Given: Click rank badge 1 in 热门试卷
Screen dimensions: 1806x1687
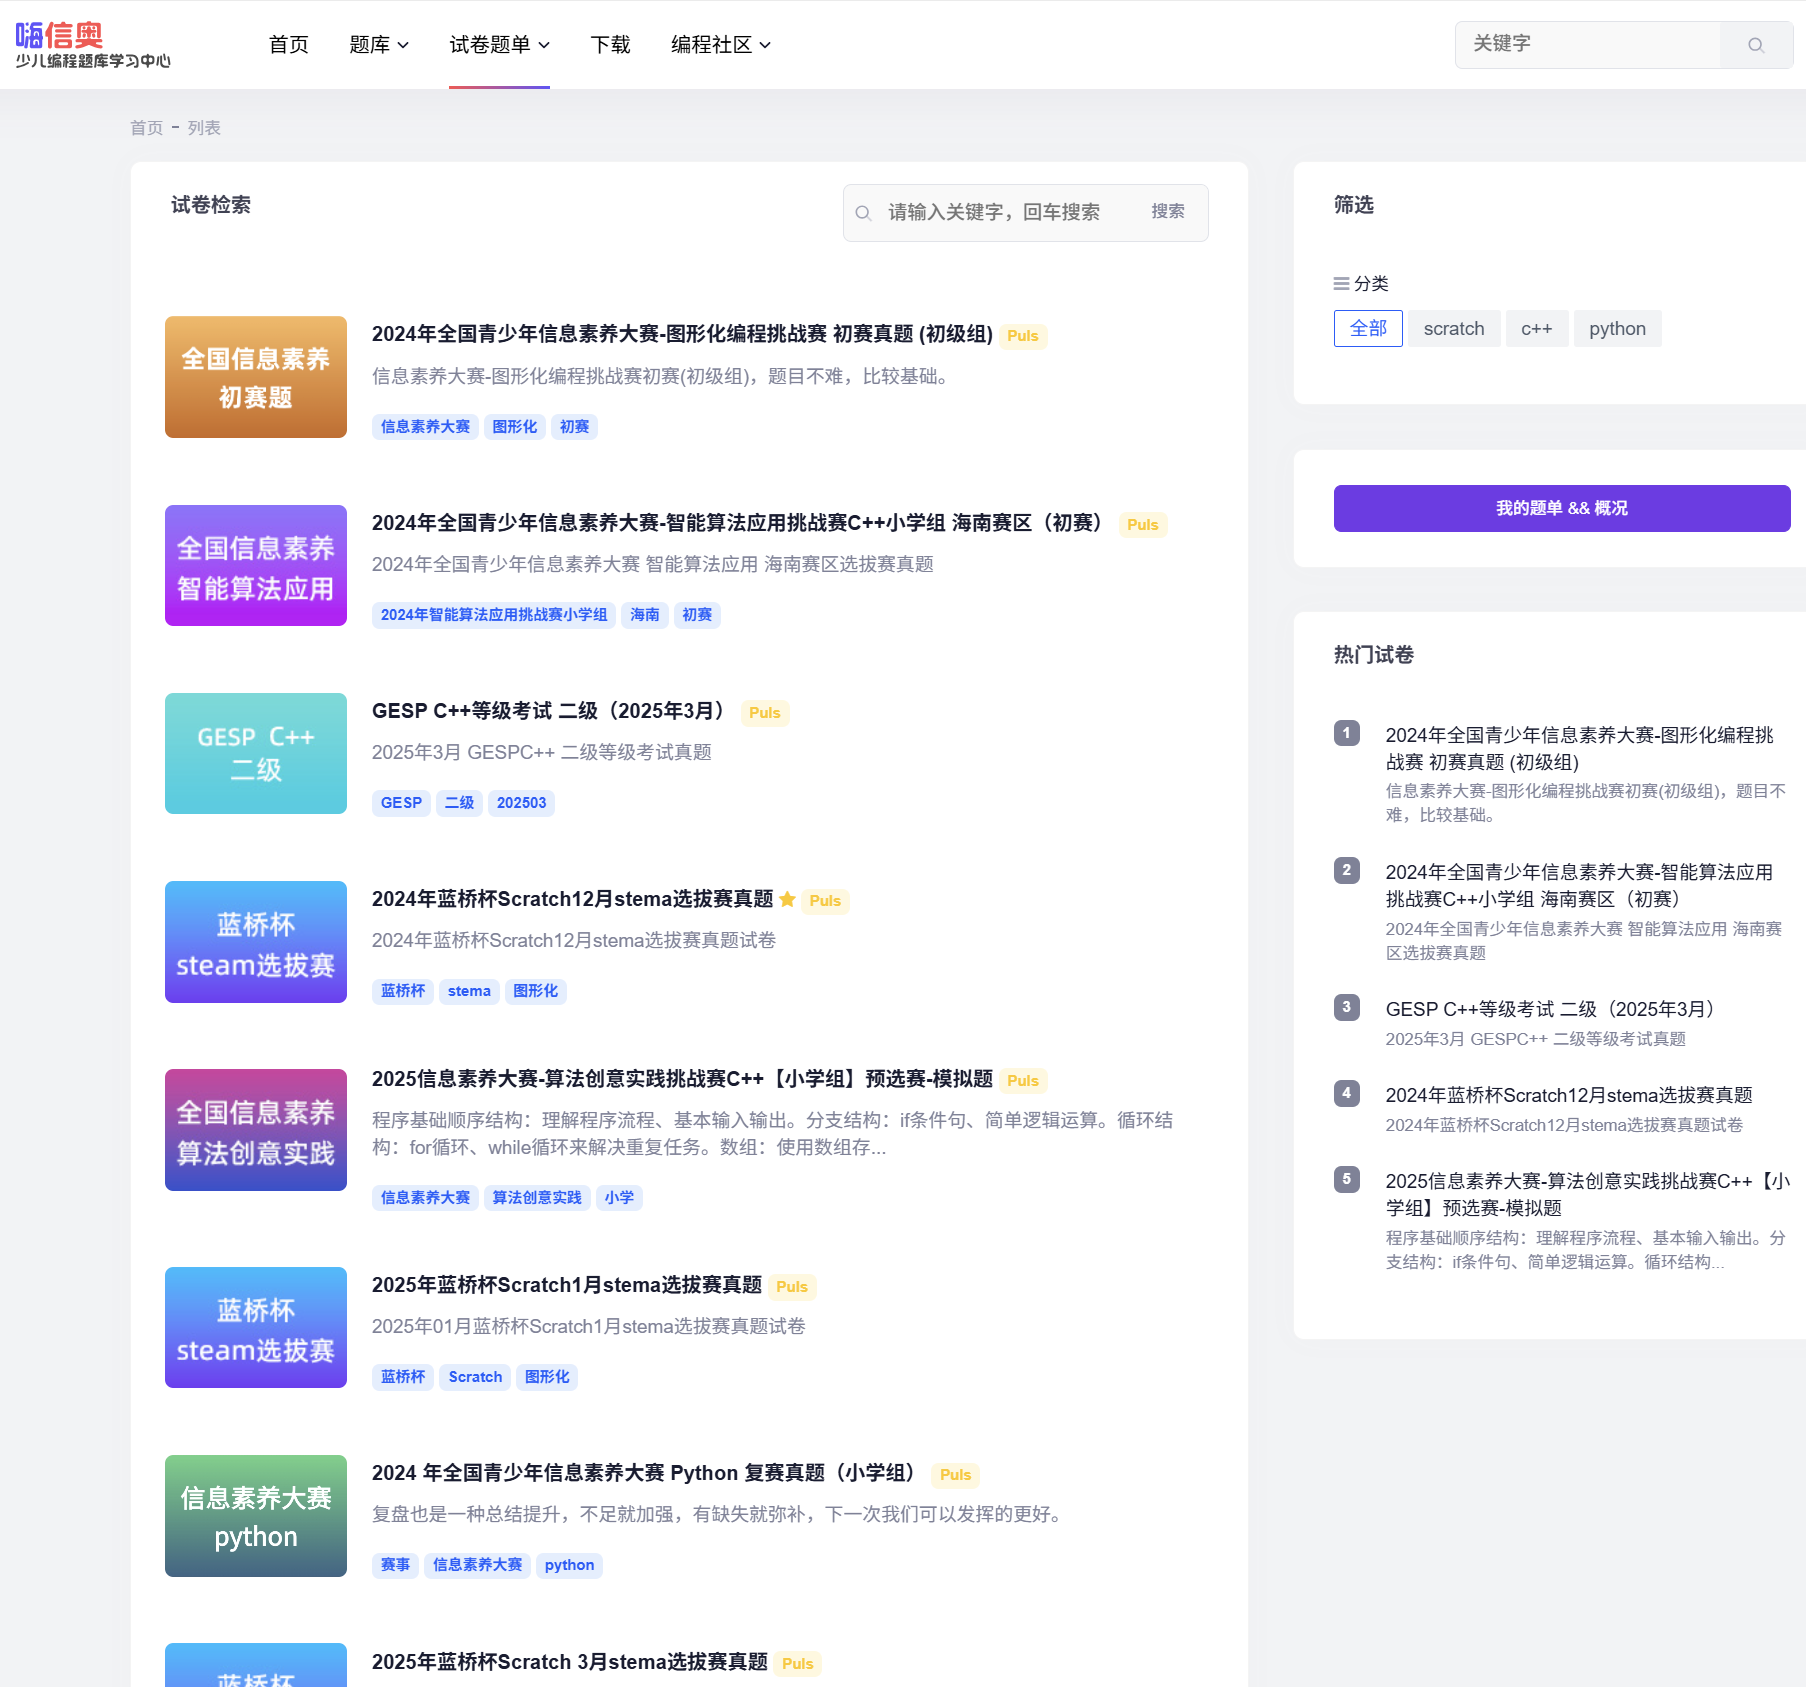Looking at the screenshot, I should [x=1346, y=733].
